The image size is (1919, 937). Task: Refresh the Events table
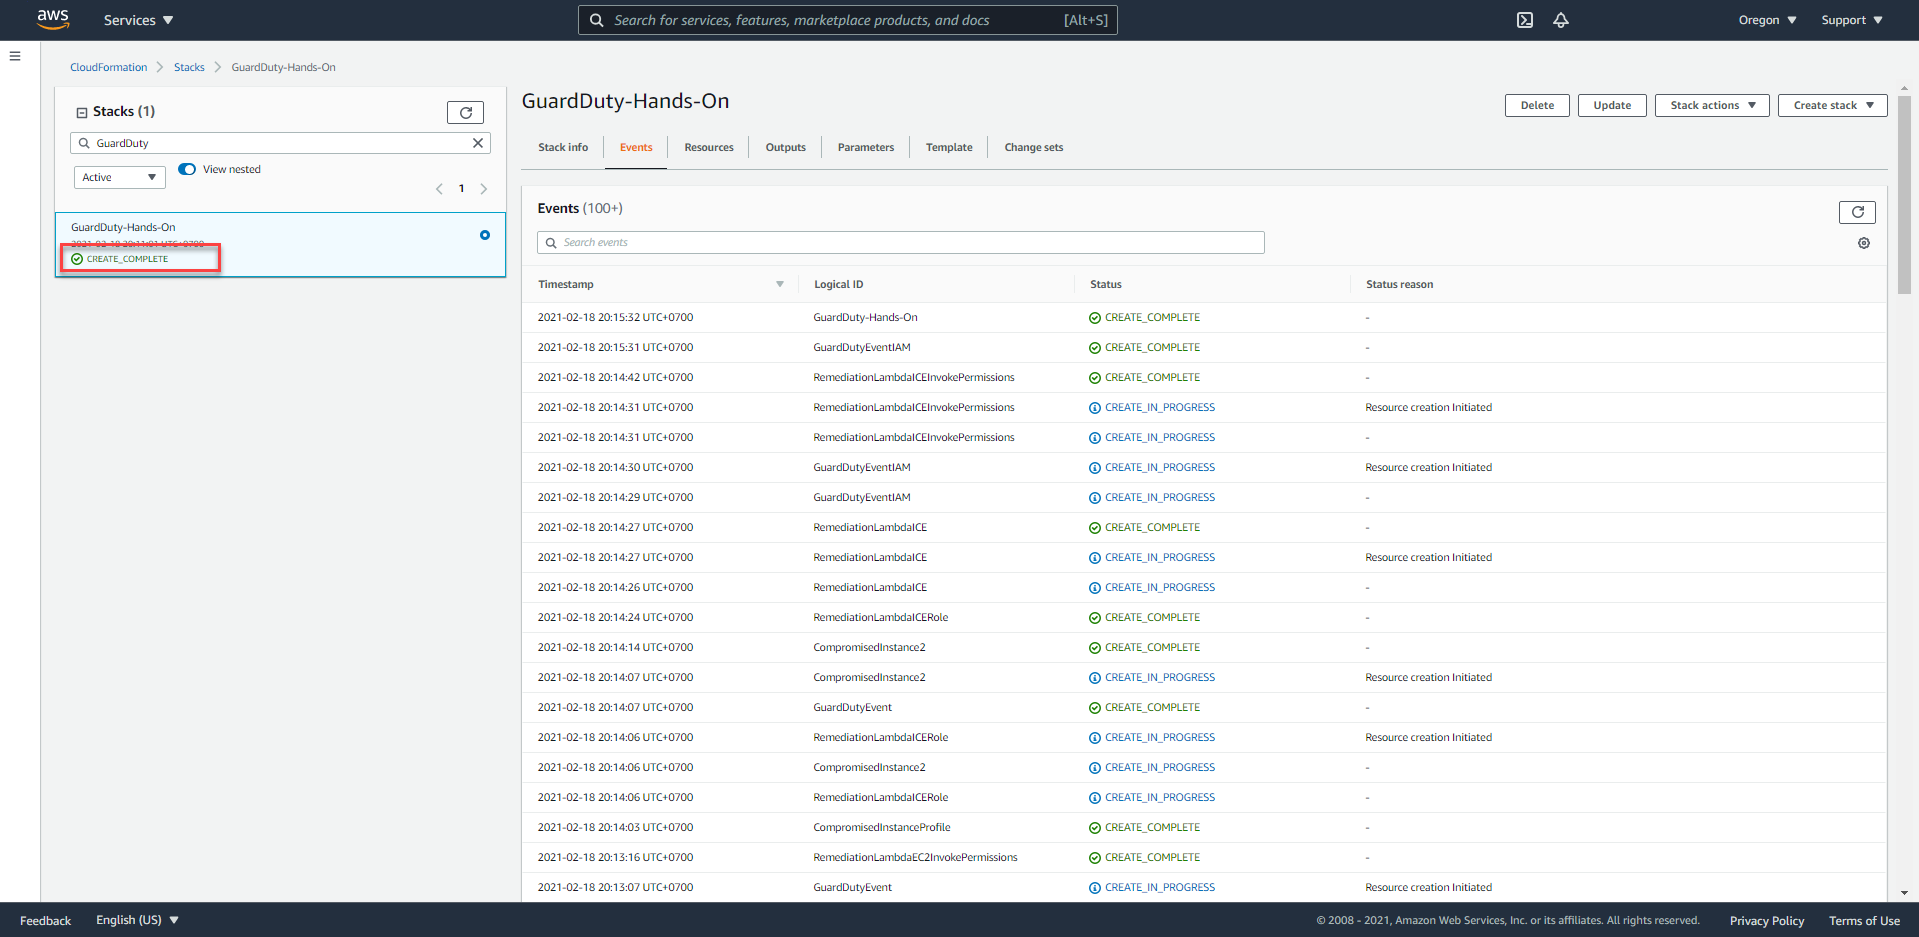[1857, 212]
